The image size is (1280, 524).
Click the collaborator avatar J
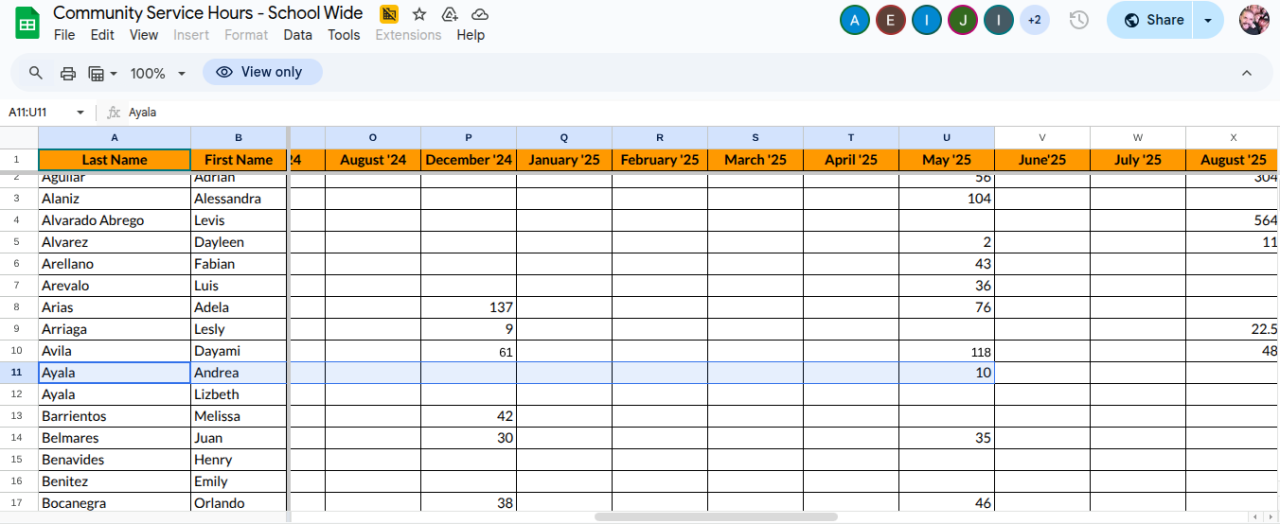pos(962,20)
